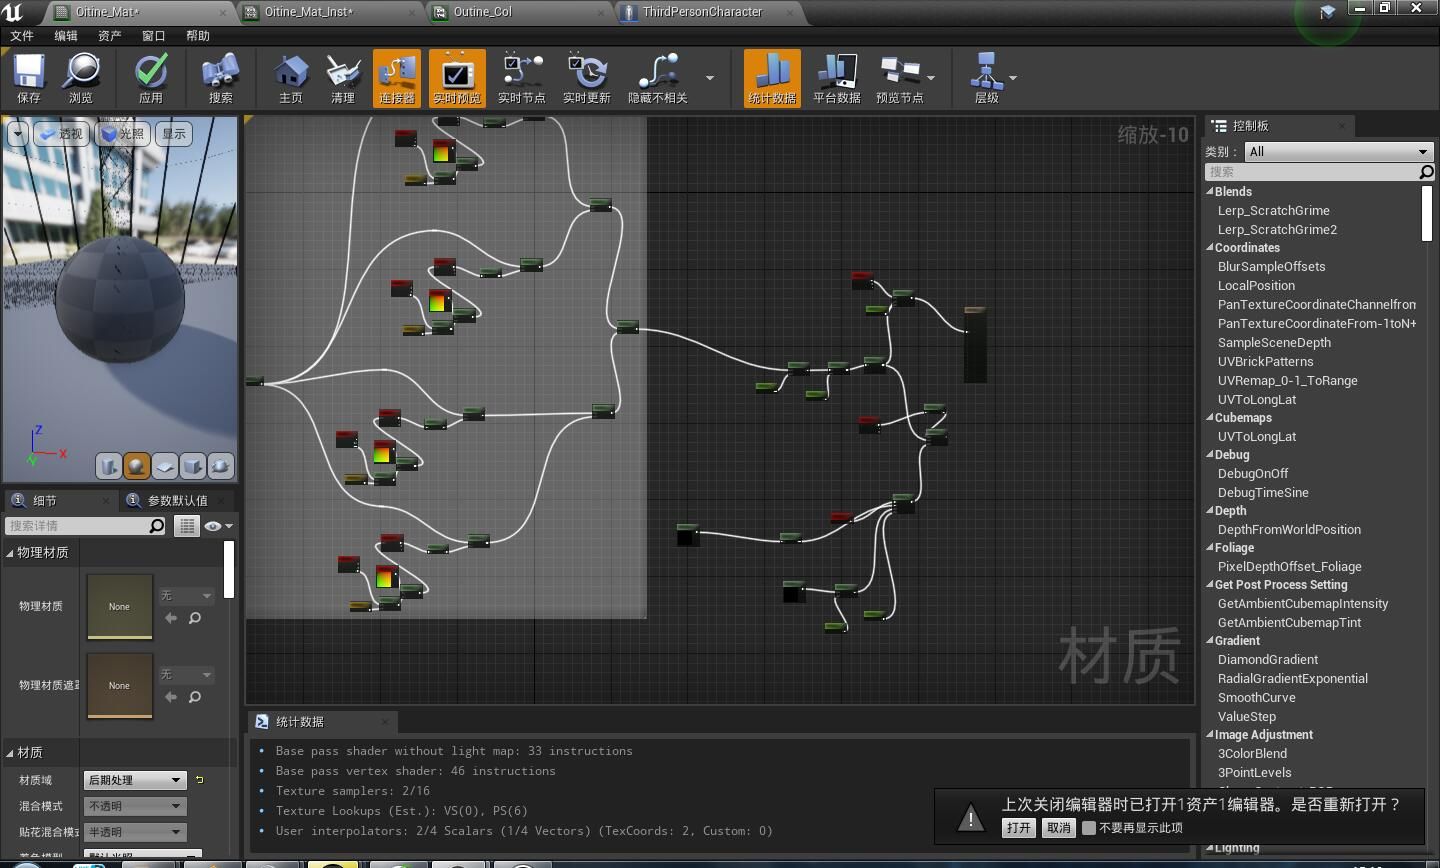Open dropdown arrow next to 隐藏不相关

710,78
